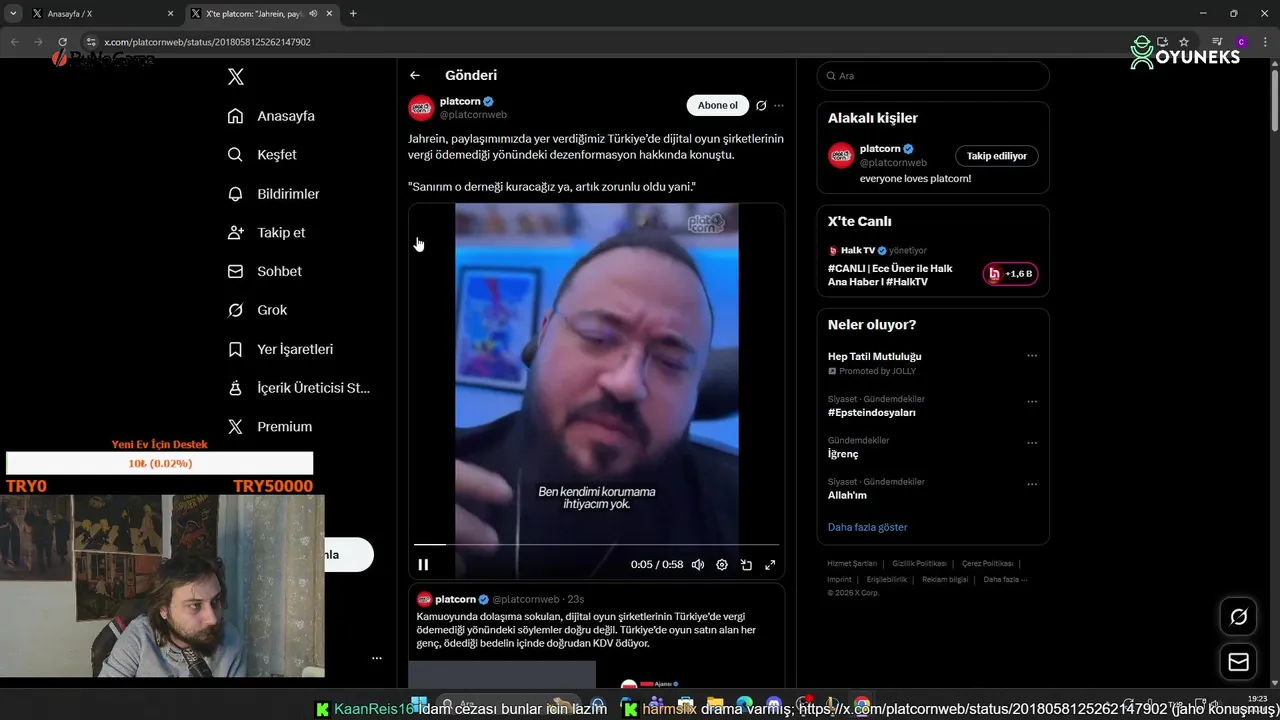The image size is (1280, 720).
Task: Expand the Daha fazla footer menu
Action: tap(1005, 579)
